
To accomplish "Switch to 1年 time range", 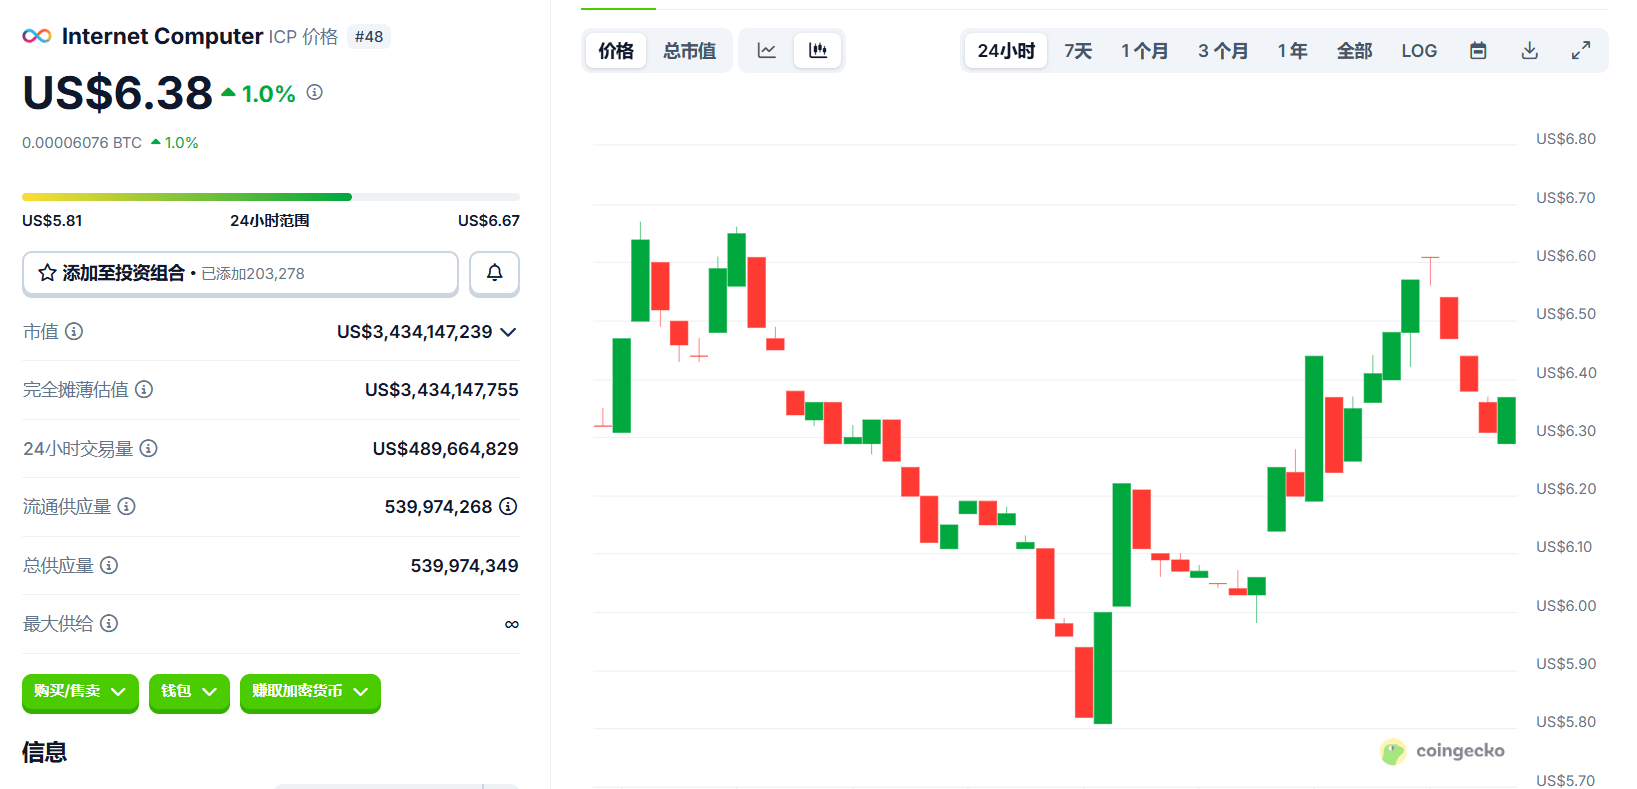I will 1292,51.
